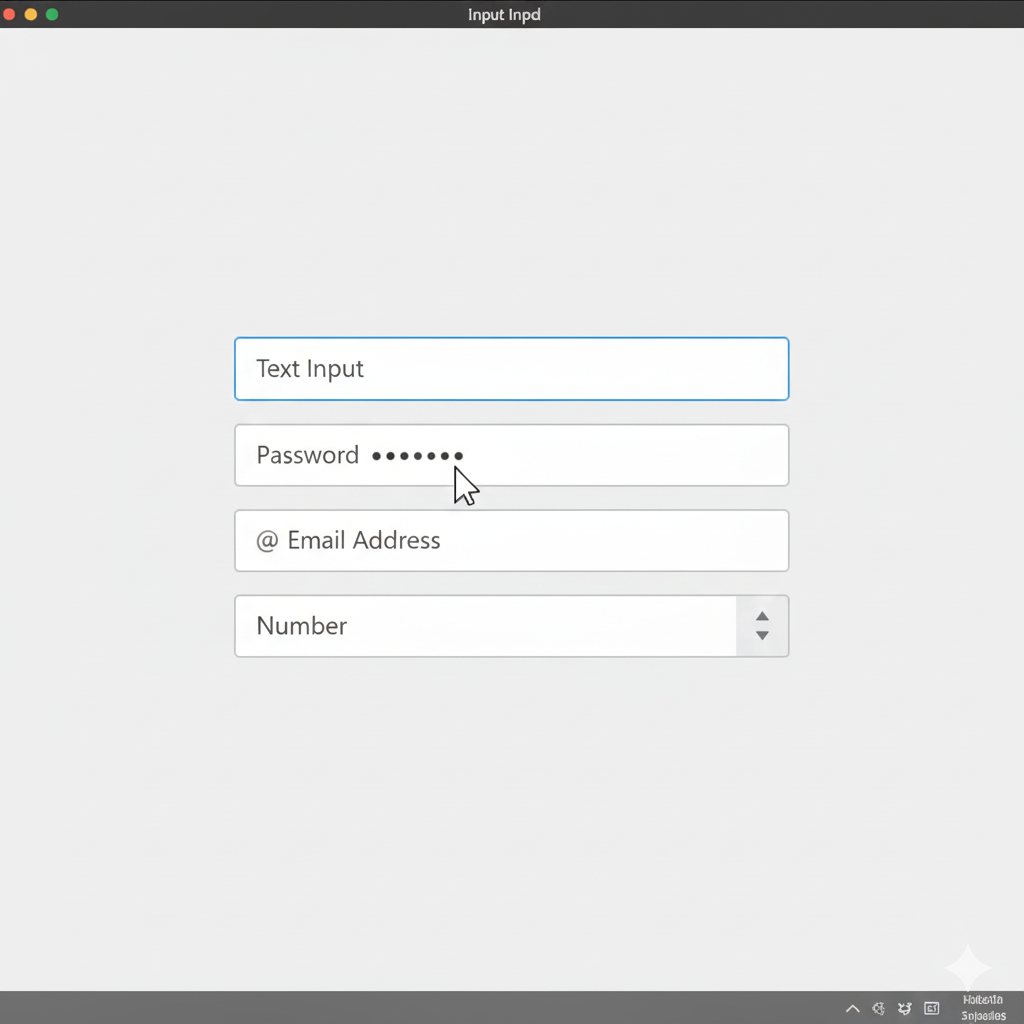Expand hidden tray icons with the chevron

852,1008
